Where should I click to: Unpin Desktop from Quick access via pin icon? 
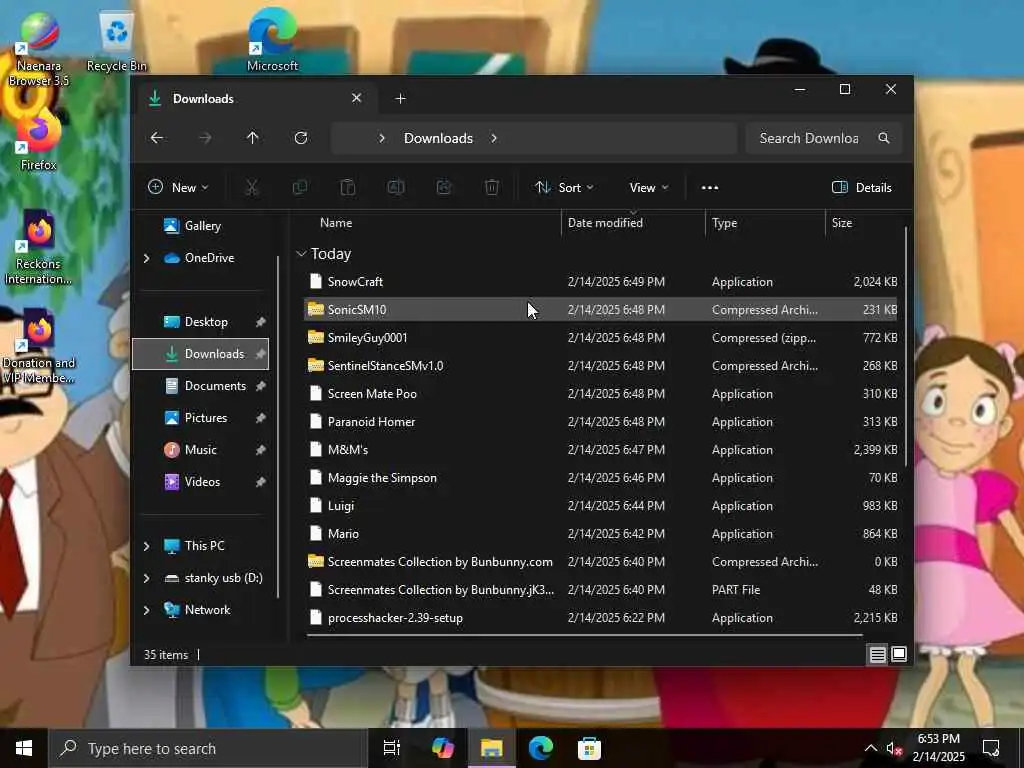pyautogui.click(x=261, y=322)
